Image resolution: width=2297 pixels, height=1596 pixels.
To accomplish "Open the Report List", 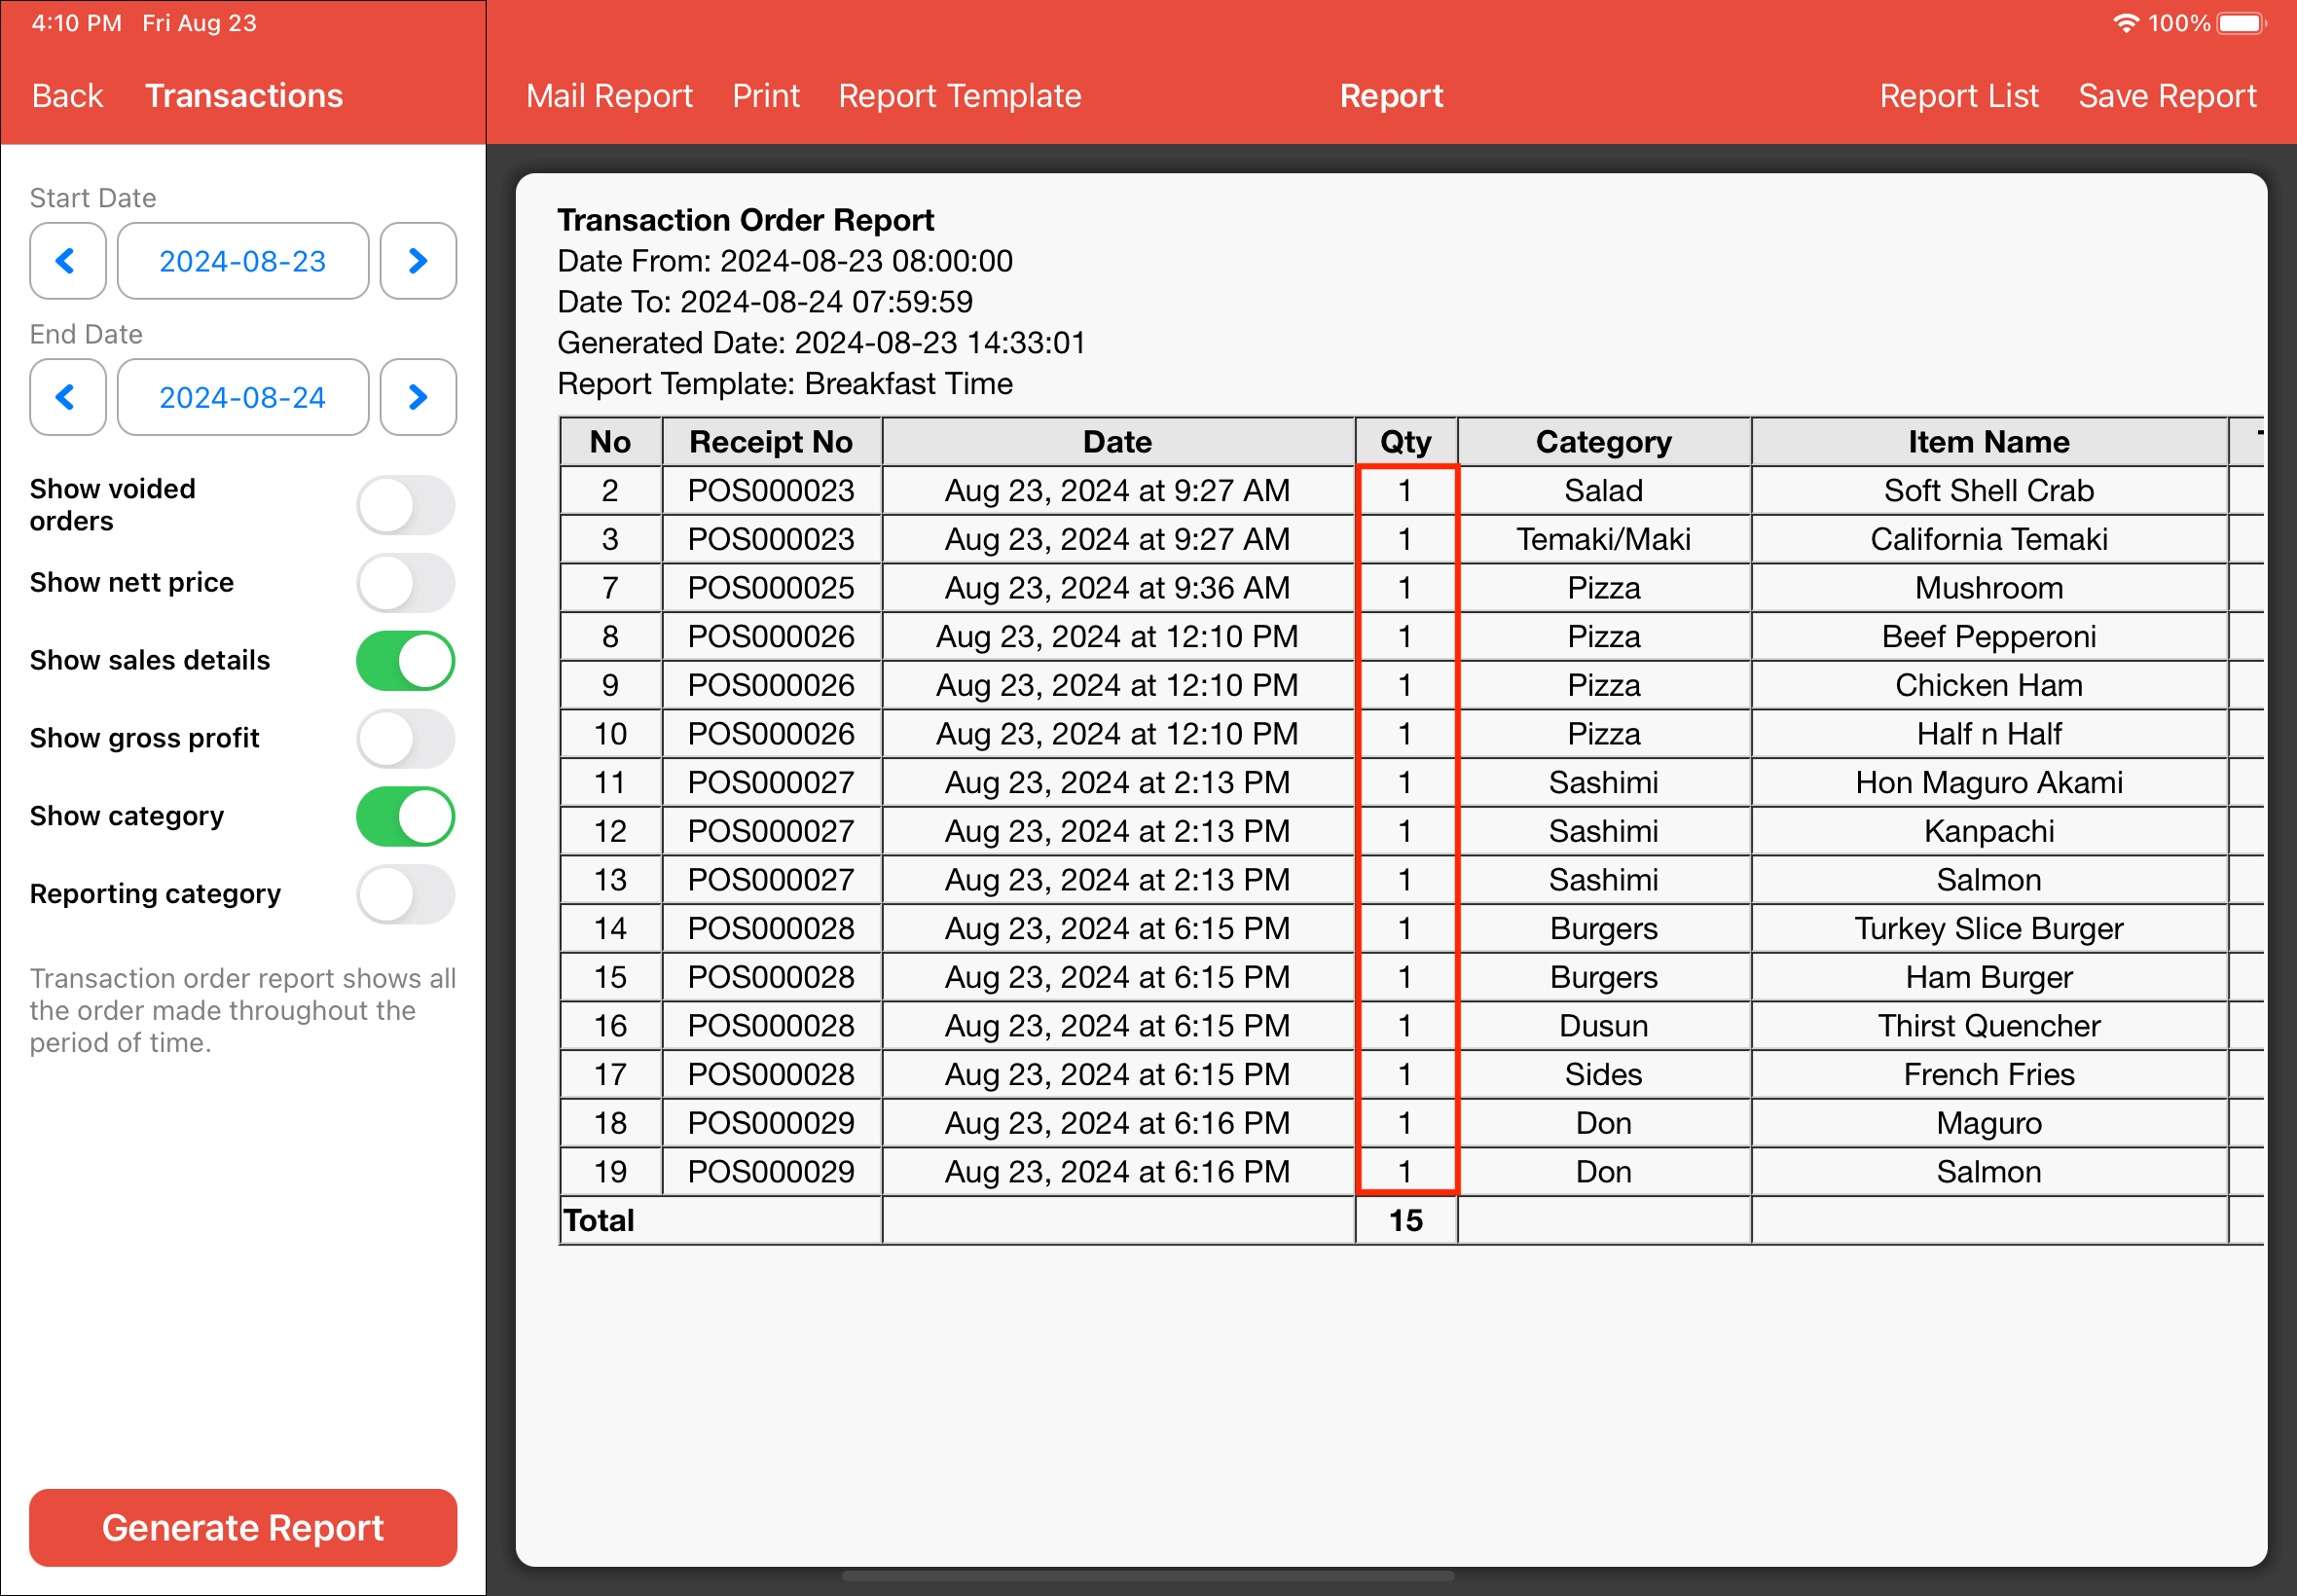I will [x=1958, y=96].
